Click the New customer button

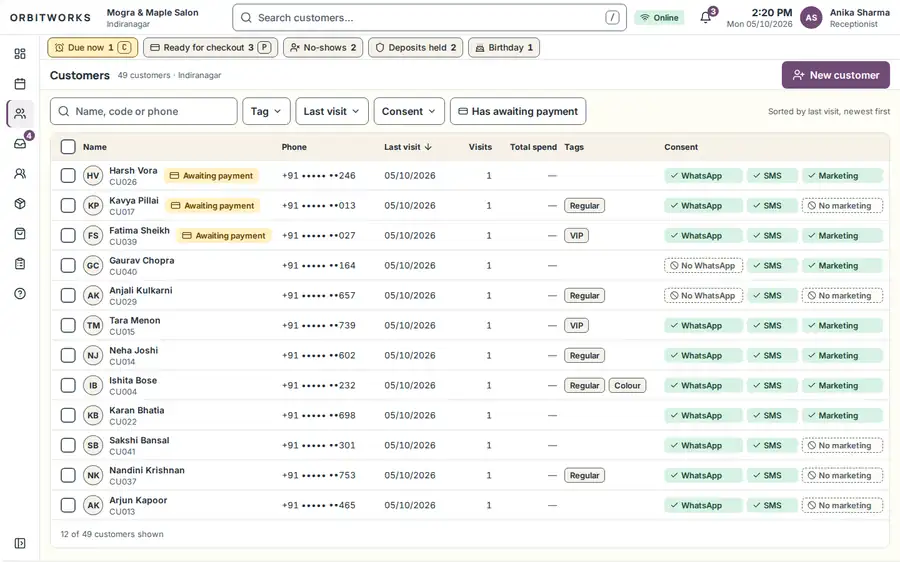pyautogui.click(x=836, y=75)
